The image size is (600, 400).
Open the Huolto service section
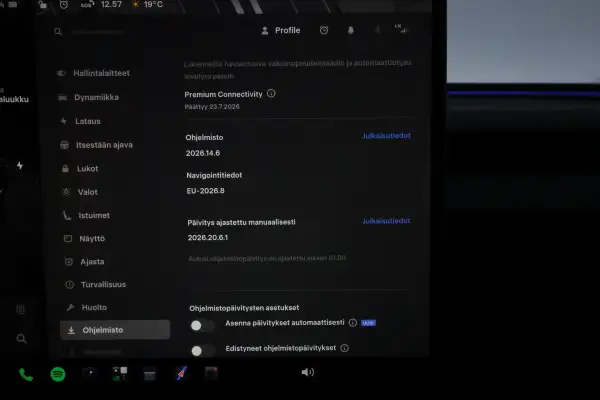point(87,307)
